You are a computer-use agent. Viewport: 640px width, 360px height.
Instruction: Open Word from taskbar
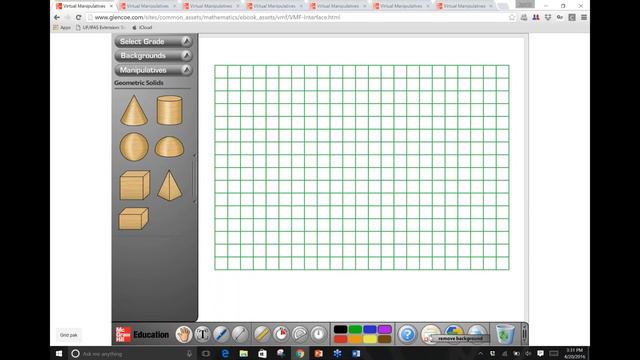pyautogui.click(x=356, y=353)
